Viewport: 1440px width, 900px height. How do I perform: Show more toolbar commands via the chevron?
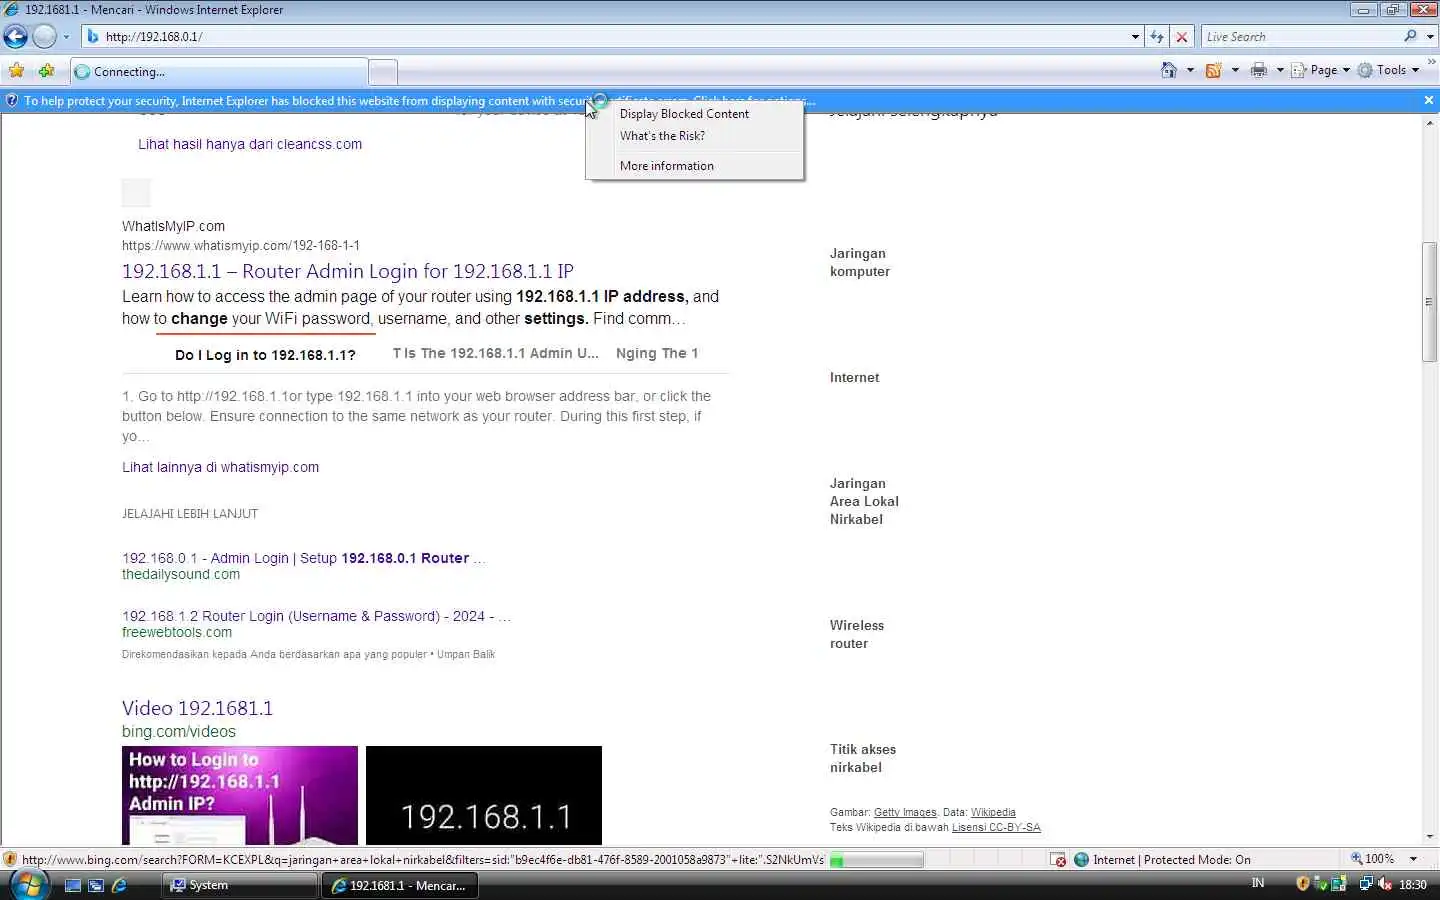point(1431,62)
